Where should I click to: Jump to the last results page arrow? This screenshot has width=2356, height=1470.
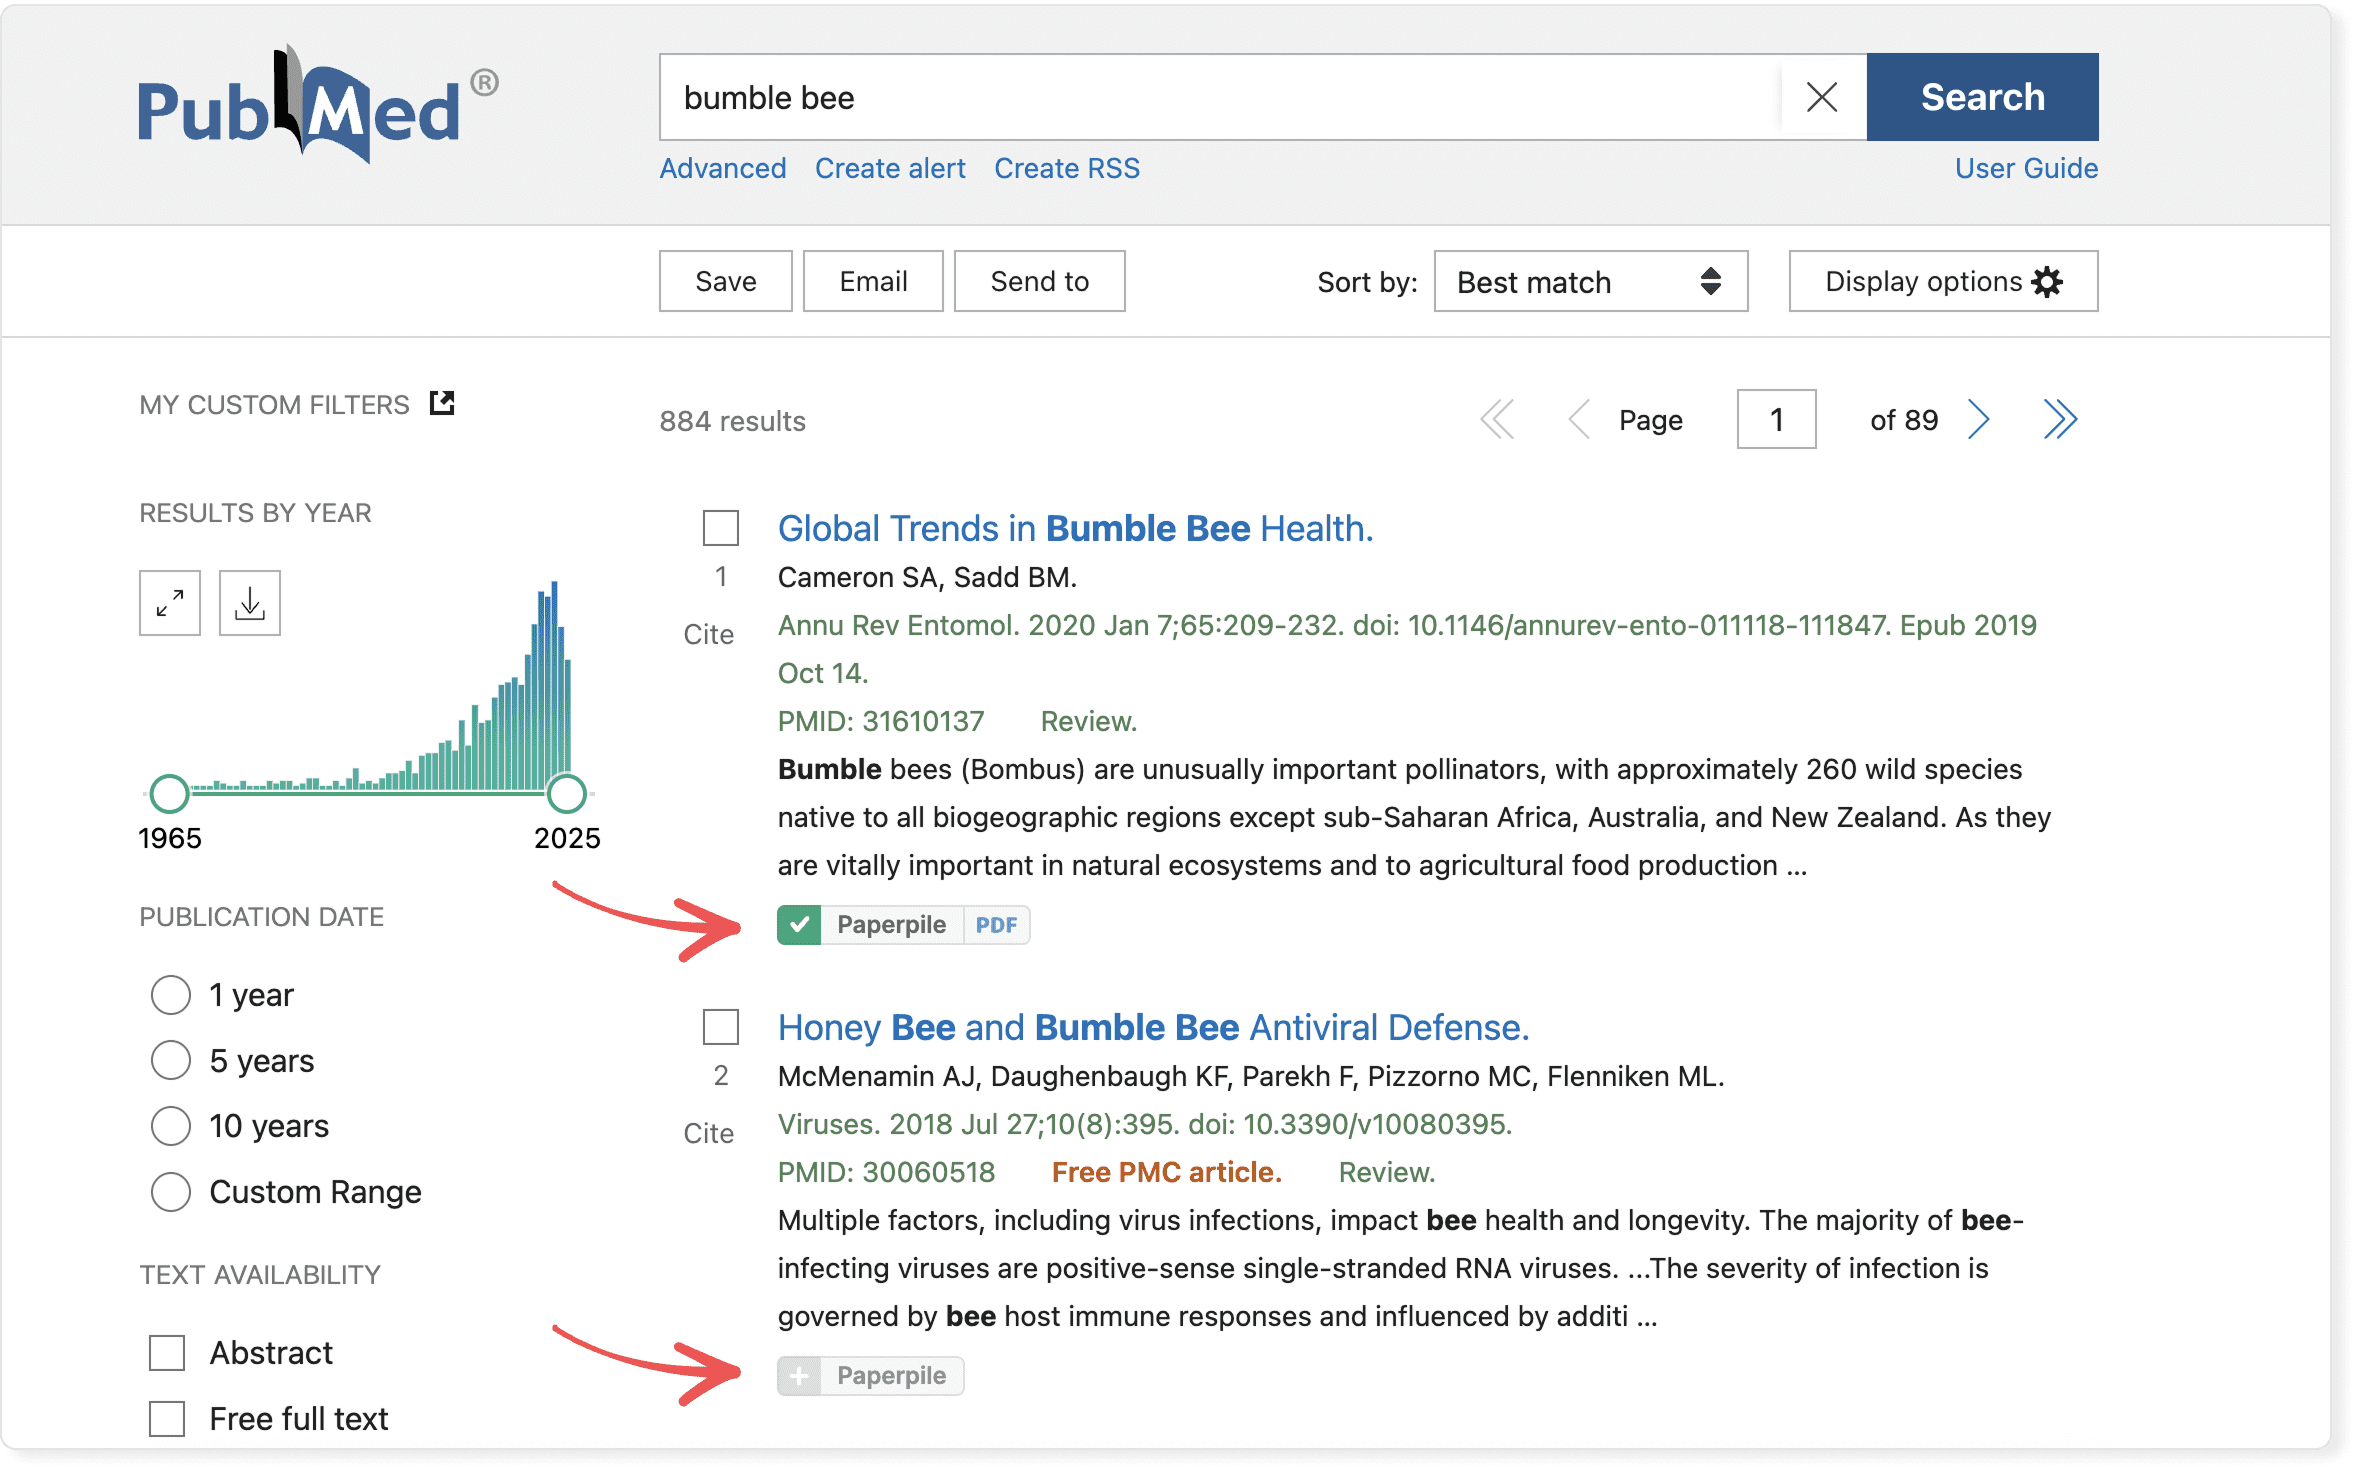[2059, 419]
